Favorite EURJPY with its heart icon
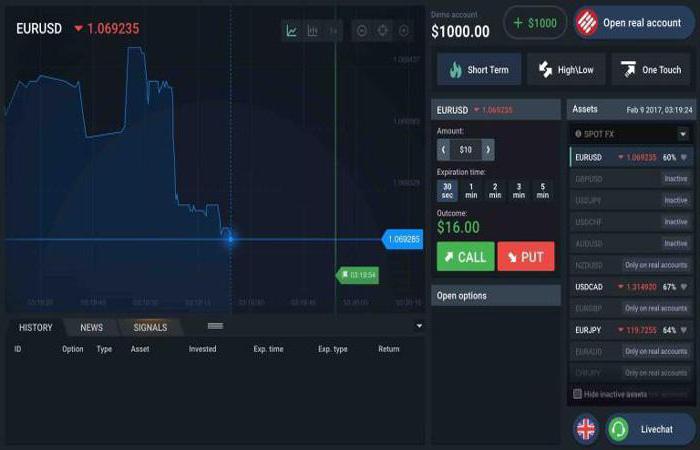Viewport: 700px width, 450px height. click(x=683, y=330)
